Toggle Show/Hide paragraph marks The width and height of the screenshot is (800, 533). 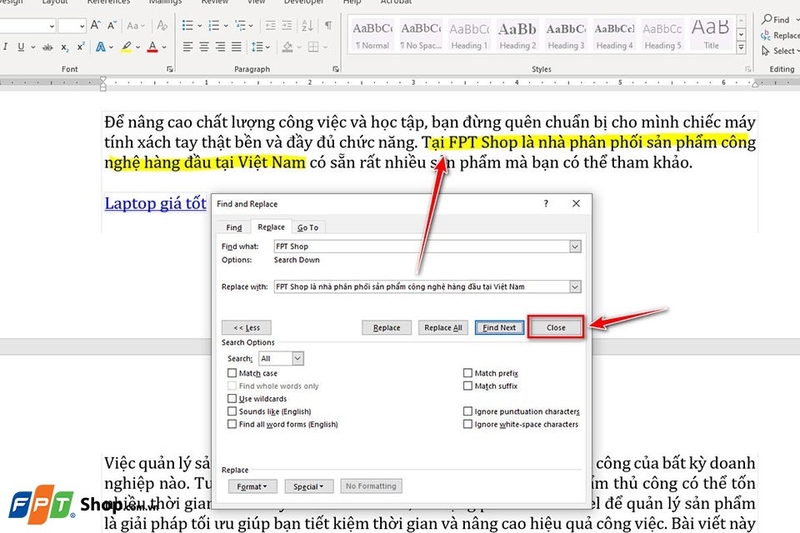[x=328, y=25]
